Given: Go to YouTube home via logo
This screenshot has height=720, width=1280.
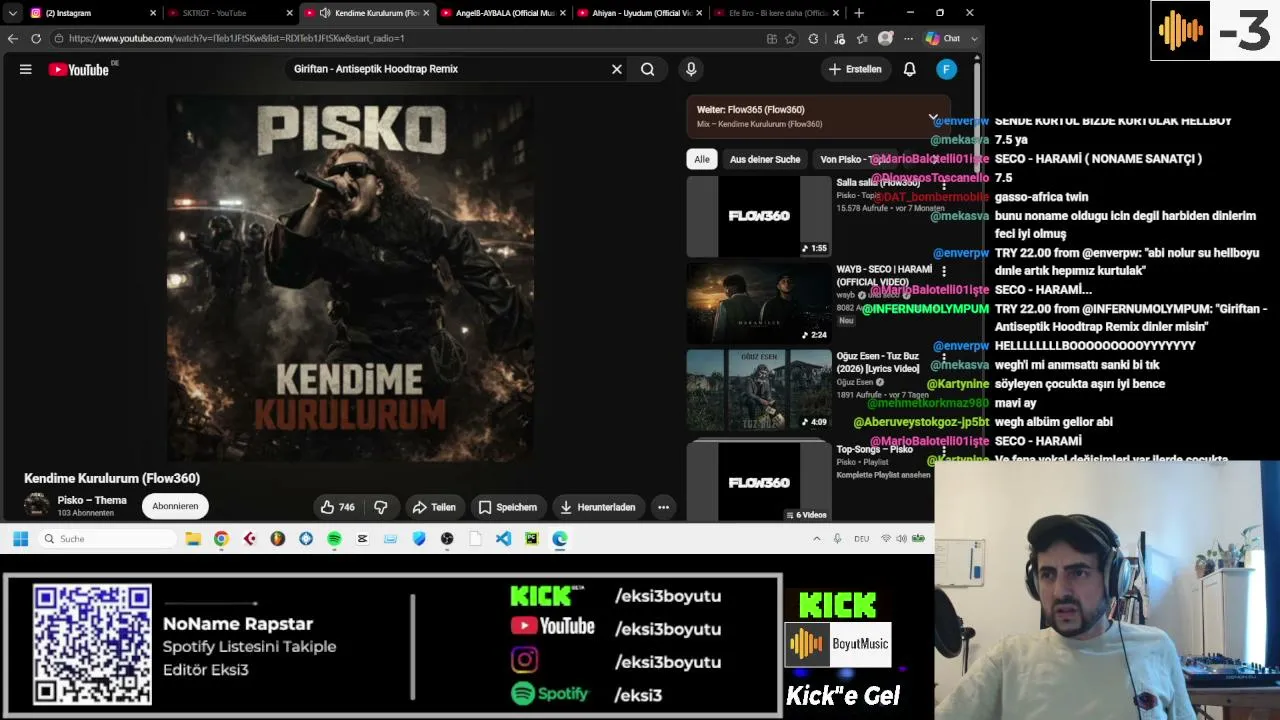Looking at the screenshot, I should [79, 69].
